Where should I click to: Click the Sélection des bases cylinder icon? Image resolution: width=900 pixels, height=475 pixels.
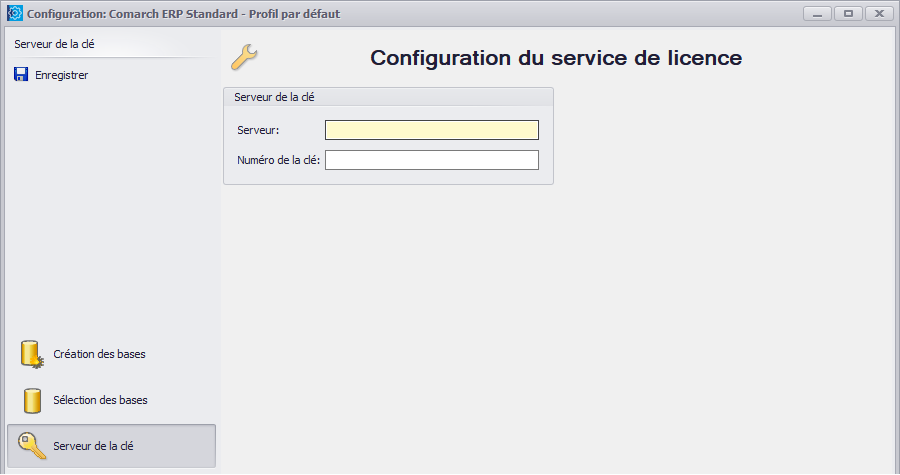click(32, 400)
